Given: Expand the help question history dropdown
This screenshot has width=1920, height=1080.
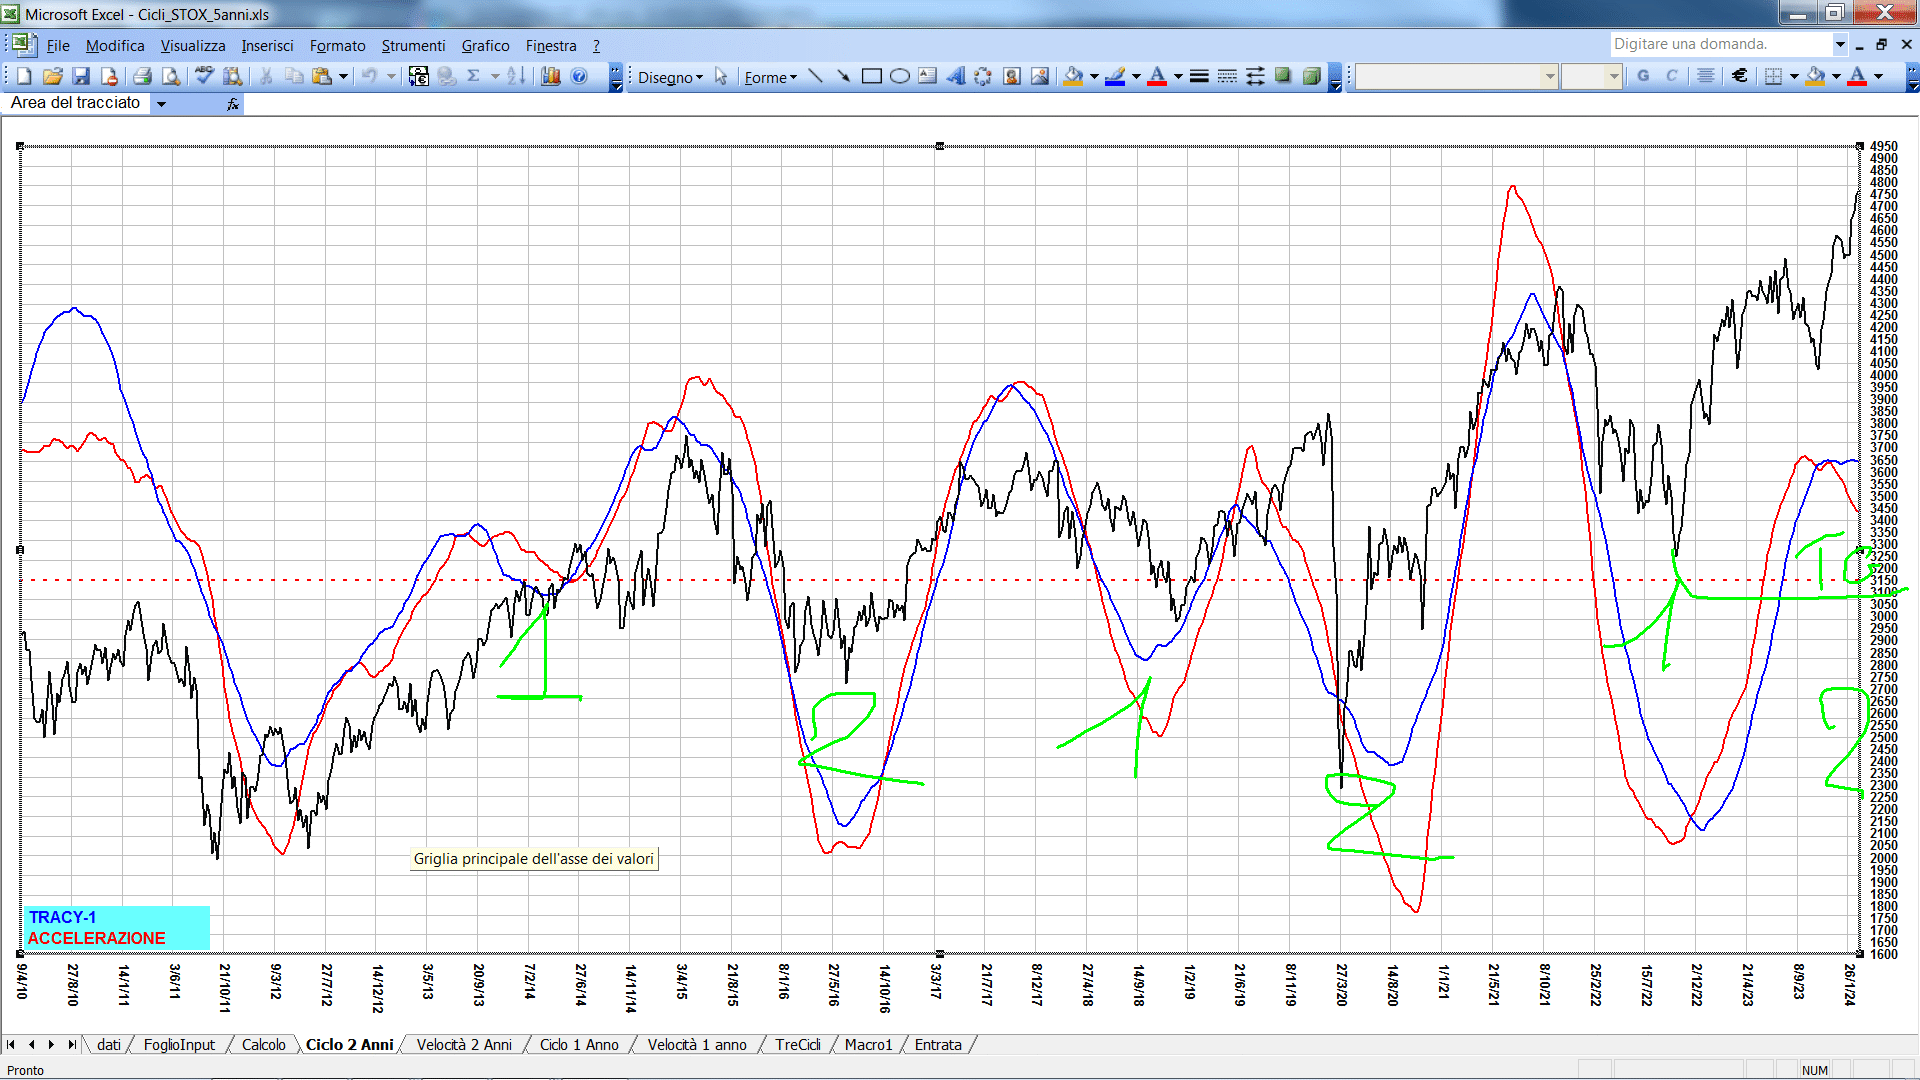Looking at the screenshot, I should (1840, 44).
